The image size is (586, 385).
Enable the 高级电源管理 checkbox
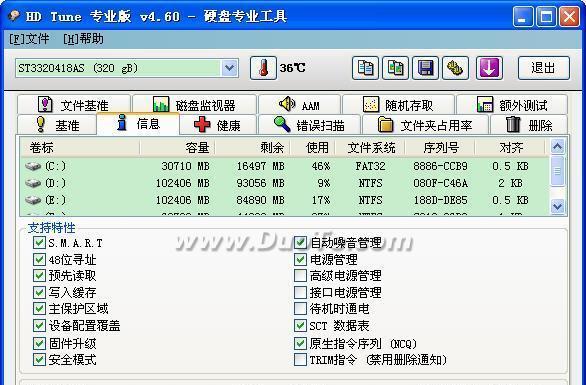[x=300, y=276]
